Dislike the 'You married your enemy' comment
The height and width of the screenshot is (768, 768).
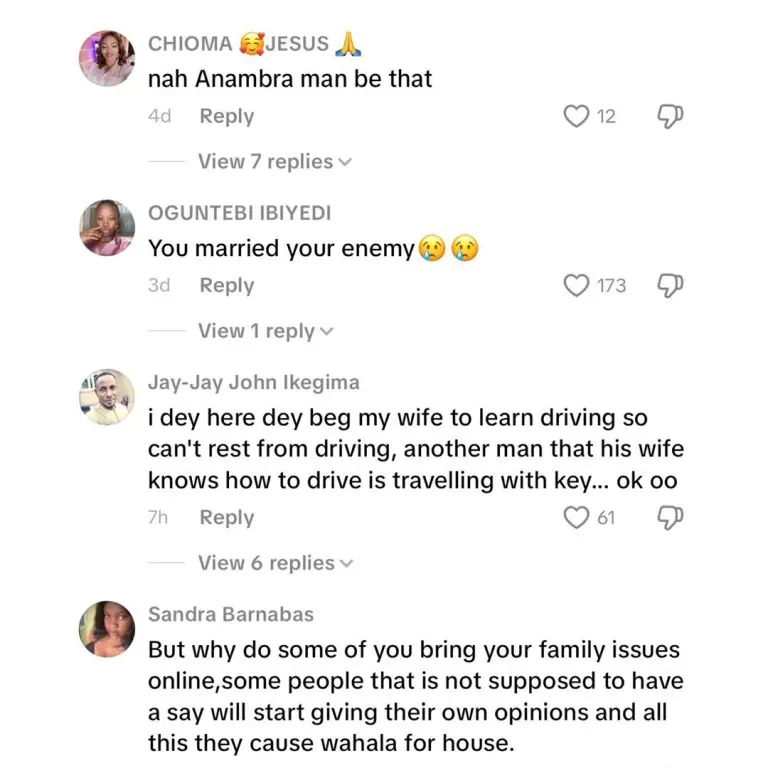point(669,286)
